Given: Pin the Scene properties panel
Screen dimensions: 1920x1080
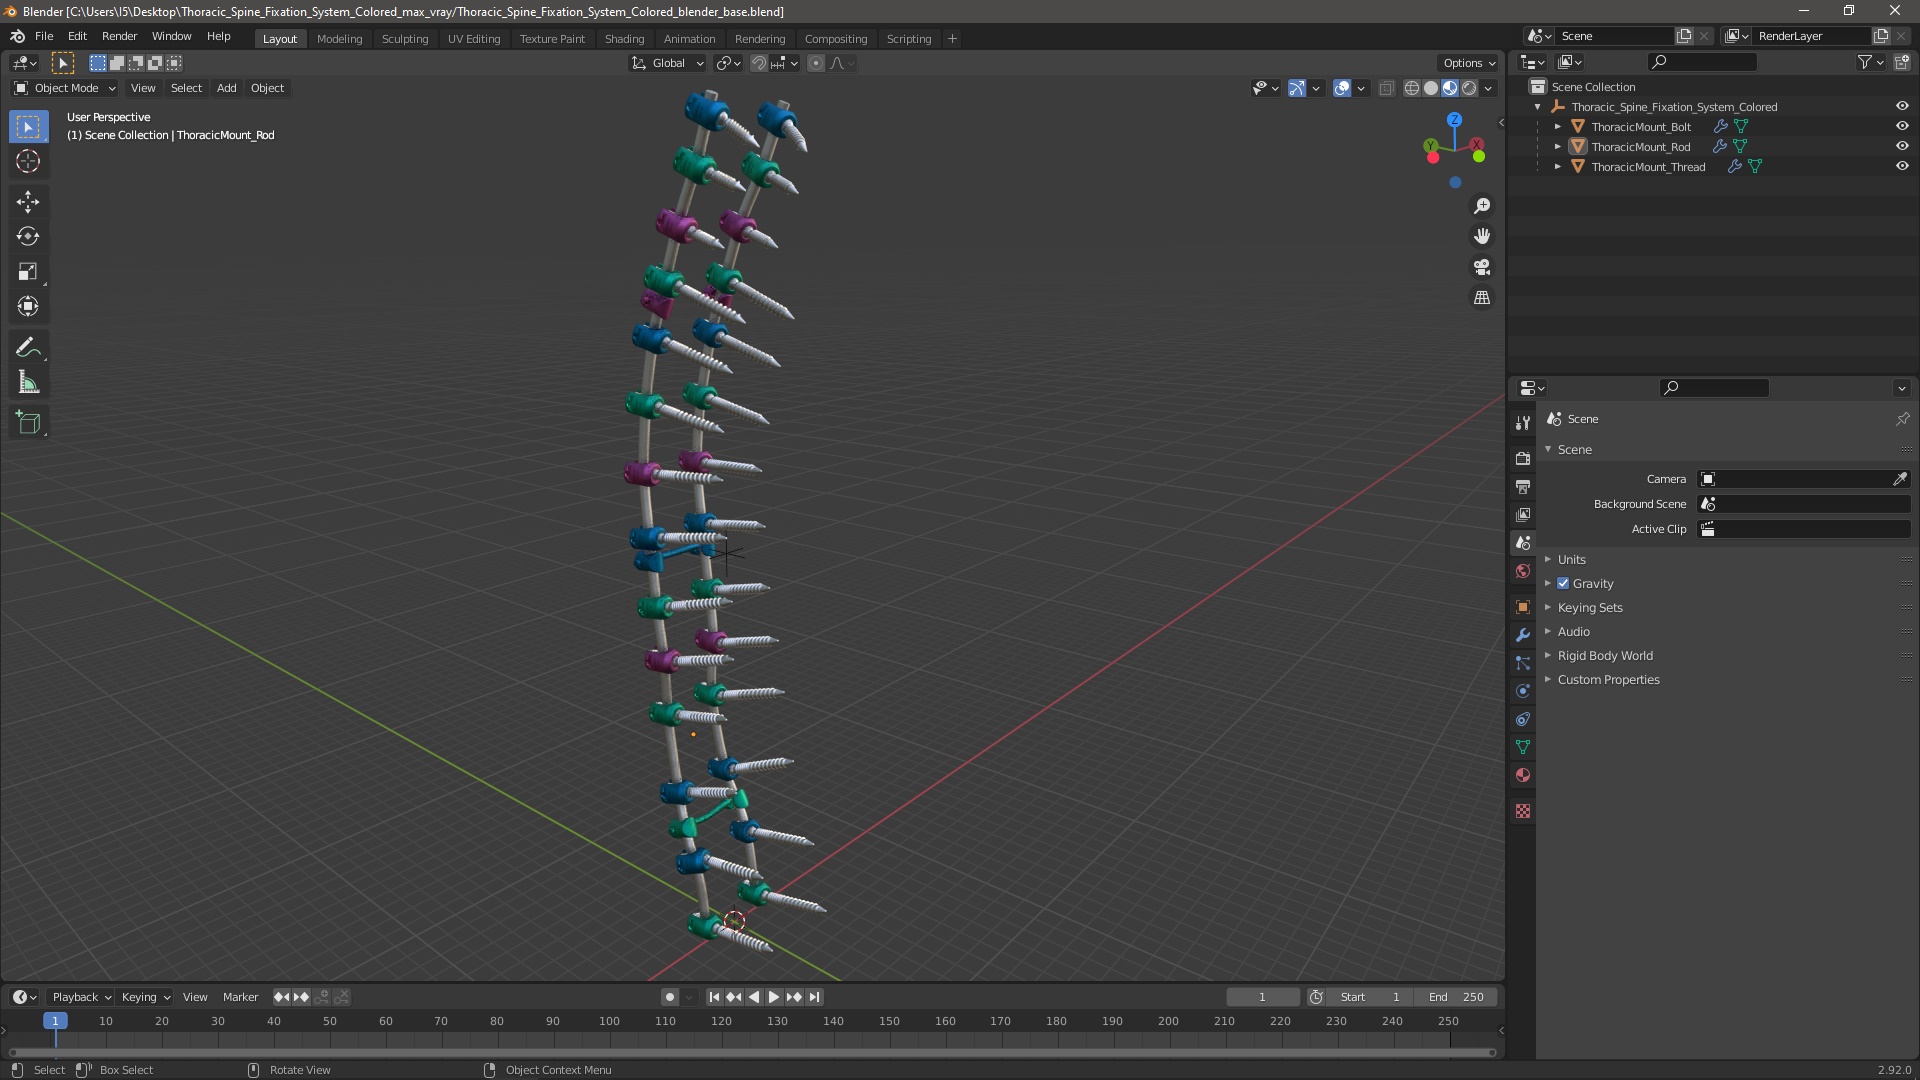Looking at the screenshot, I should coord(1902,419).
